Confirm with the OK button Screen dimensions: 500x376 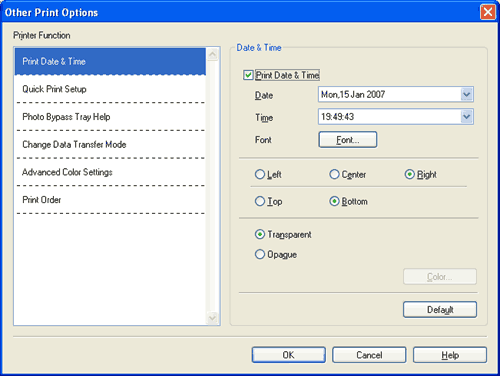(x=289, y=355)
